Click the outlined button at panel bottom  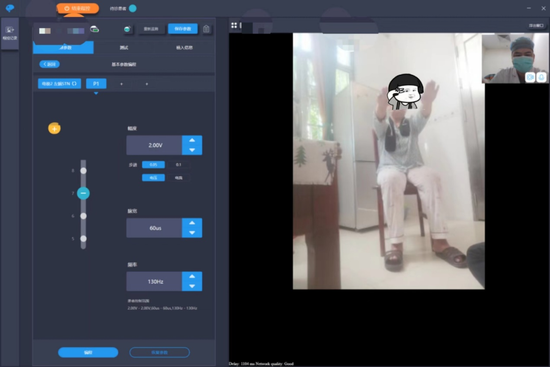click(160, 352)
